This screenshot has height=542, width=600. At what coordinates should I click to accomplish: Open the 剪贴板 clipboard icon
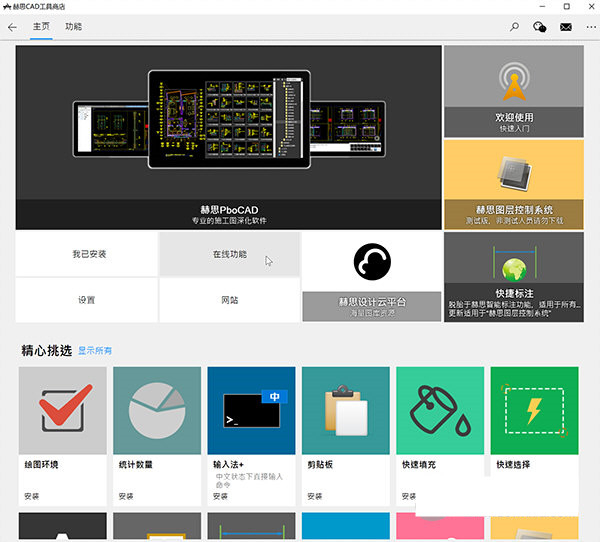pos(345,411)
